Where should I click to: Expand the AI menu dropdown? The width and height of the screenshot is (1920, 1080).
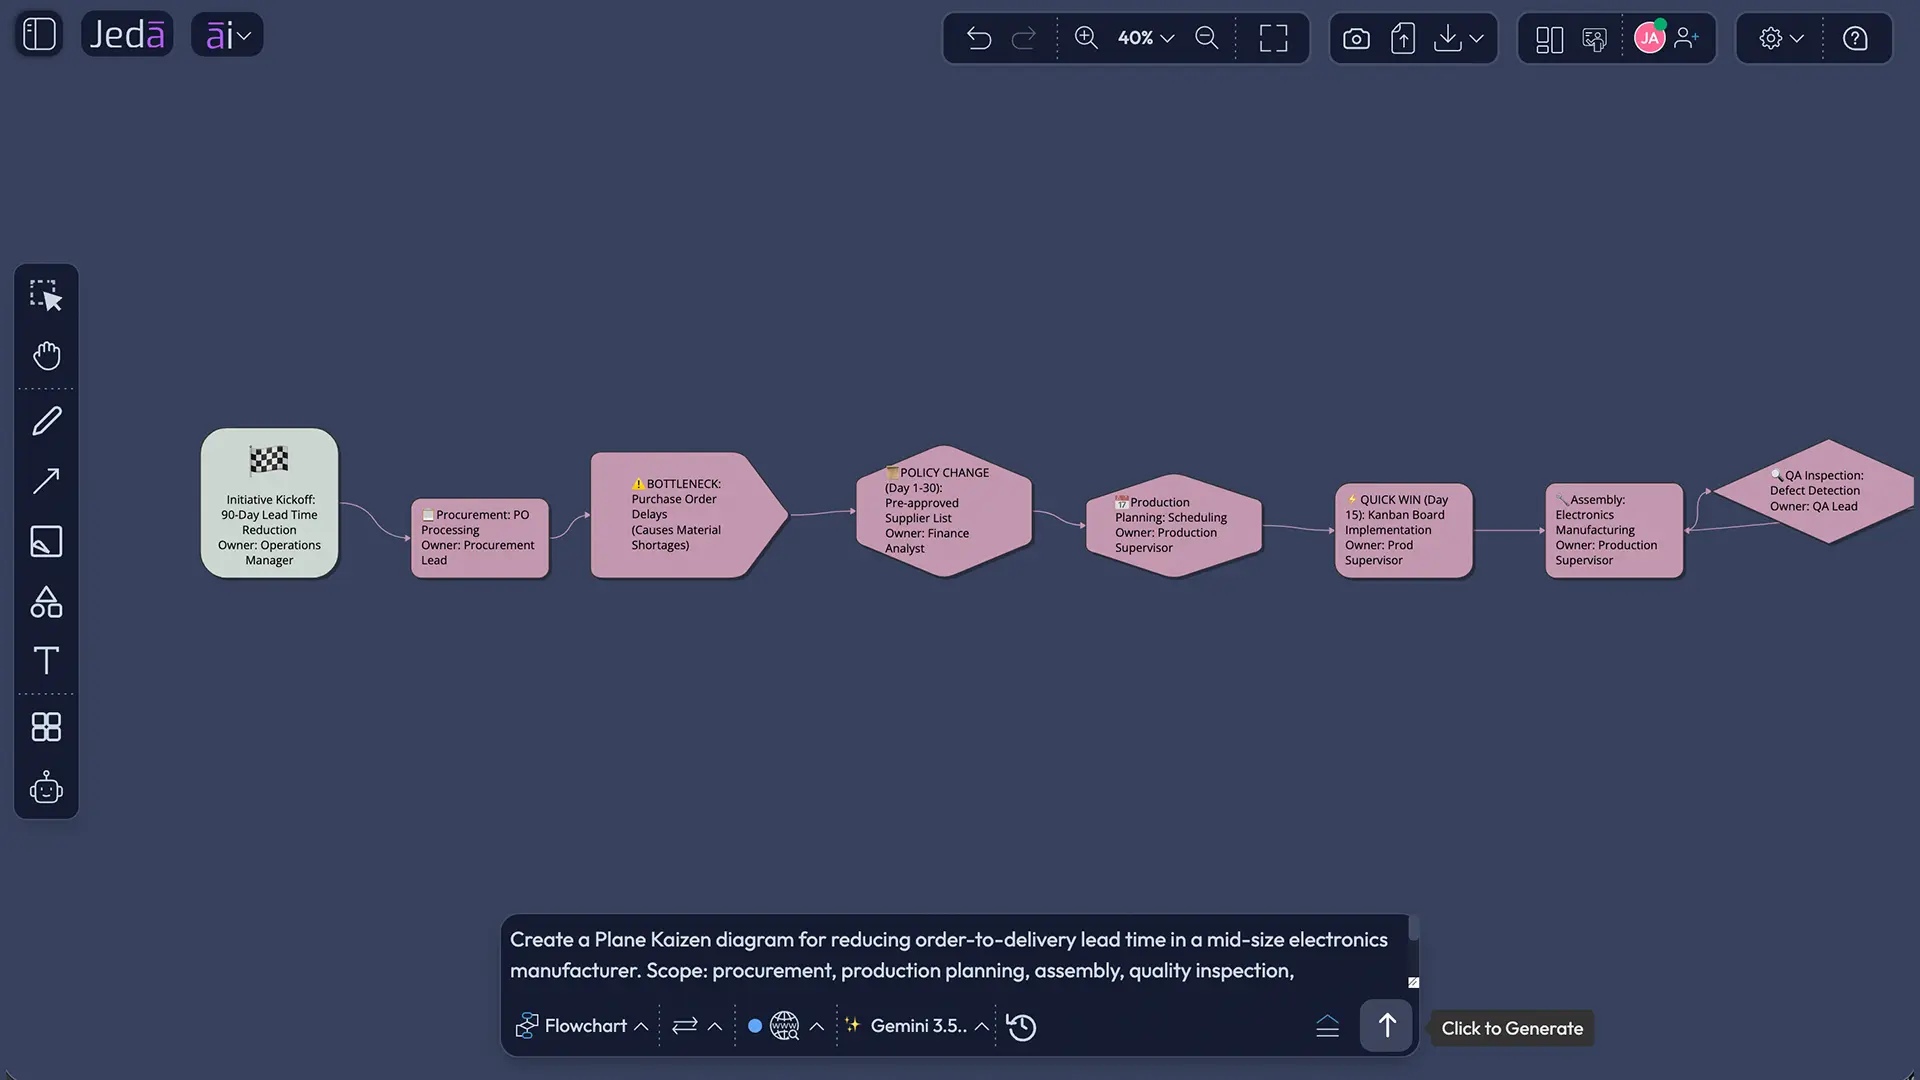(x=227, y=35)
